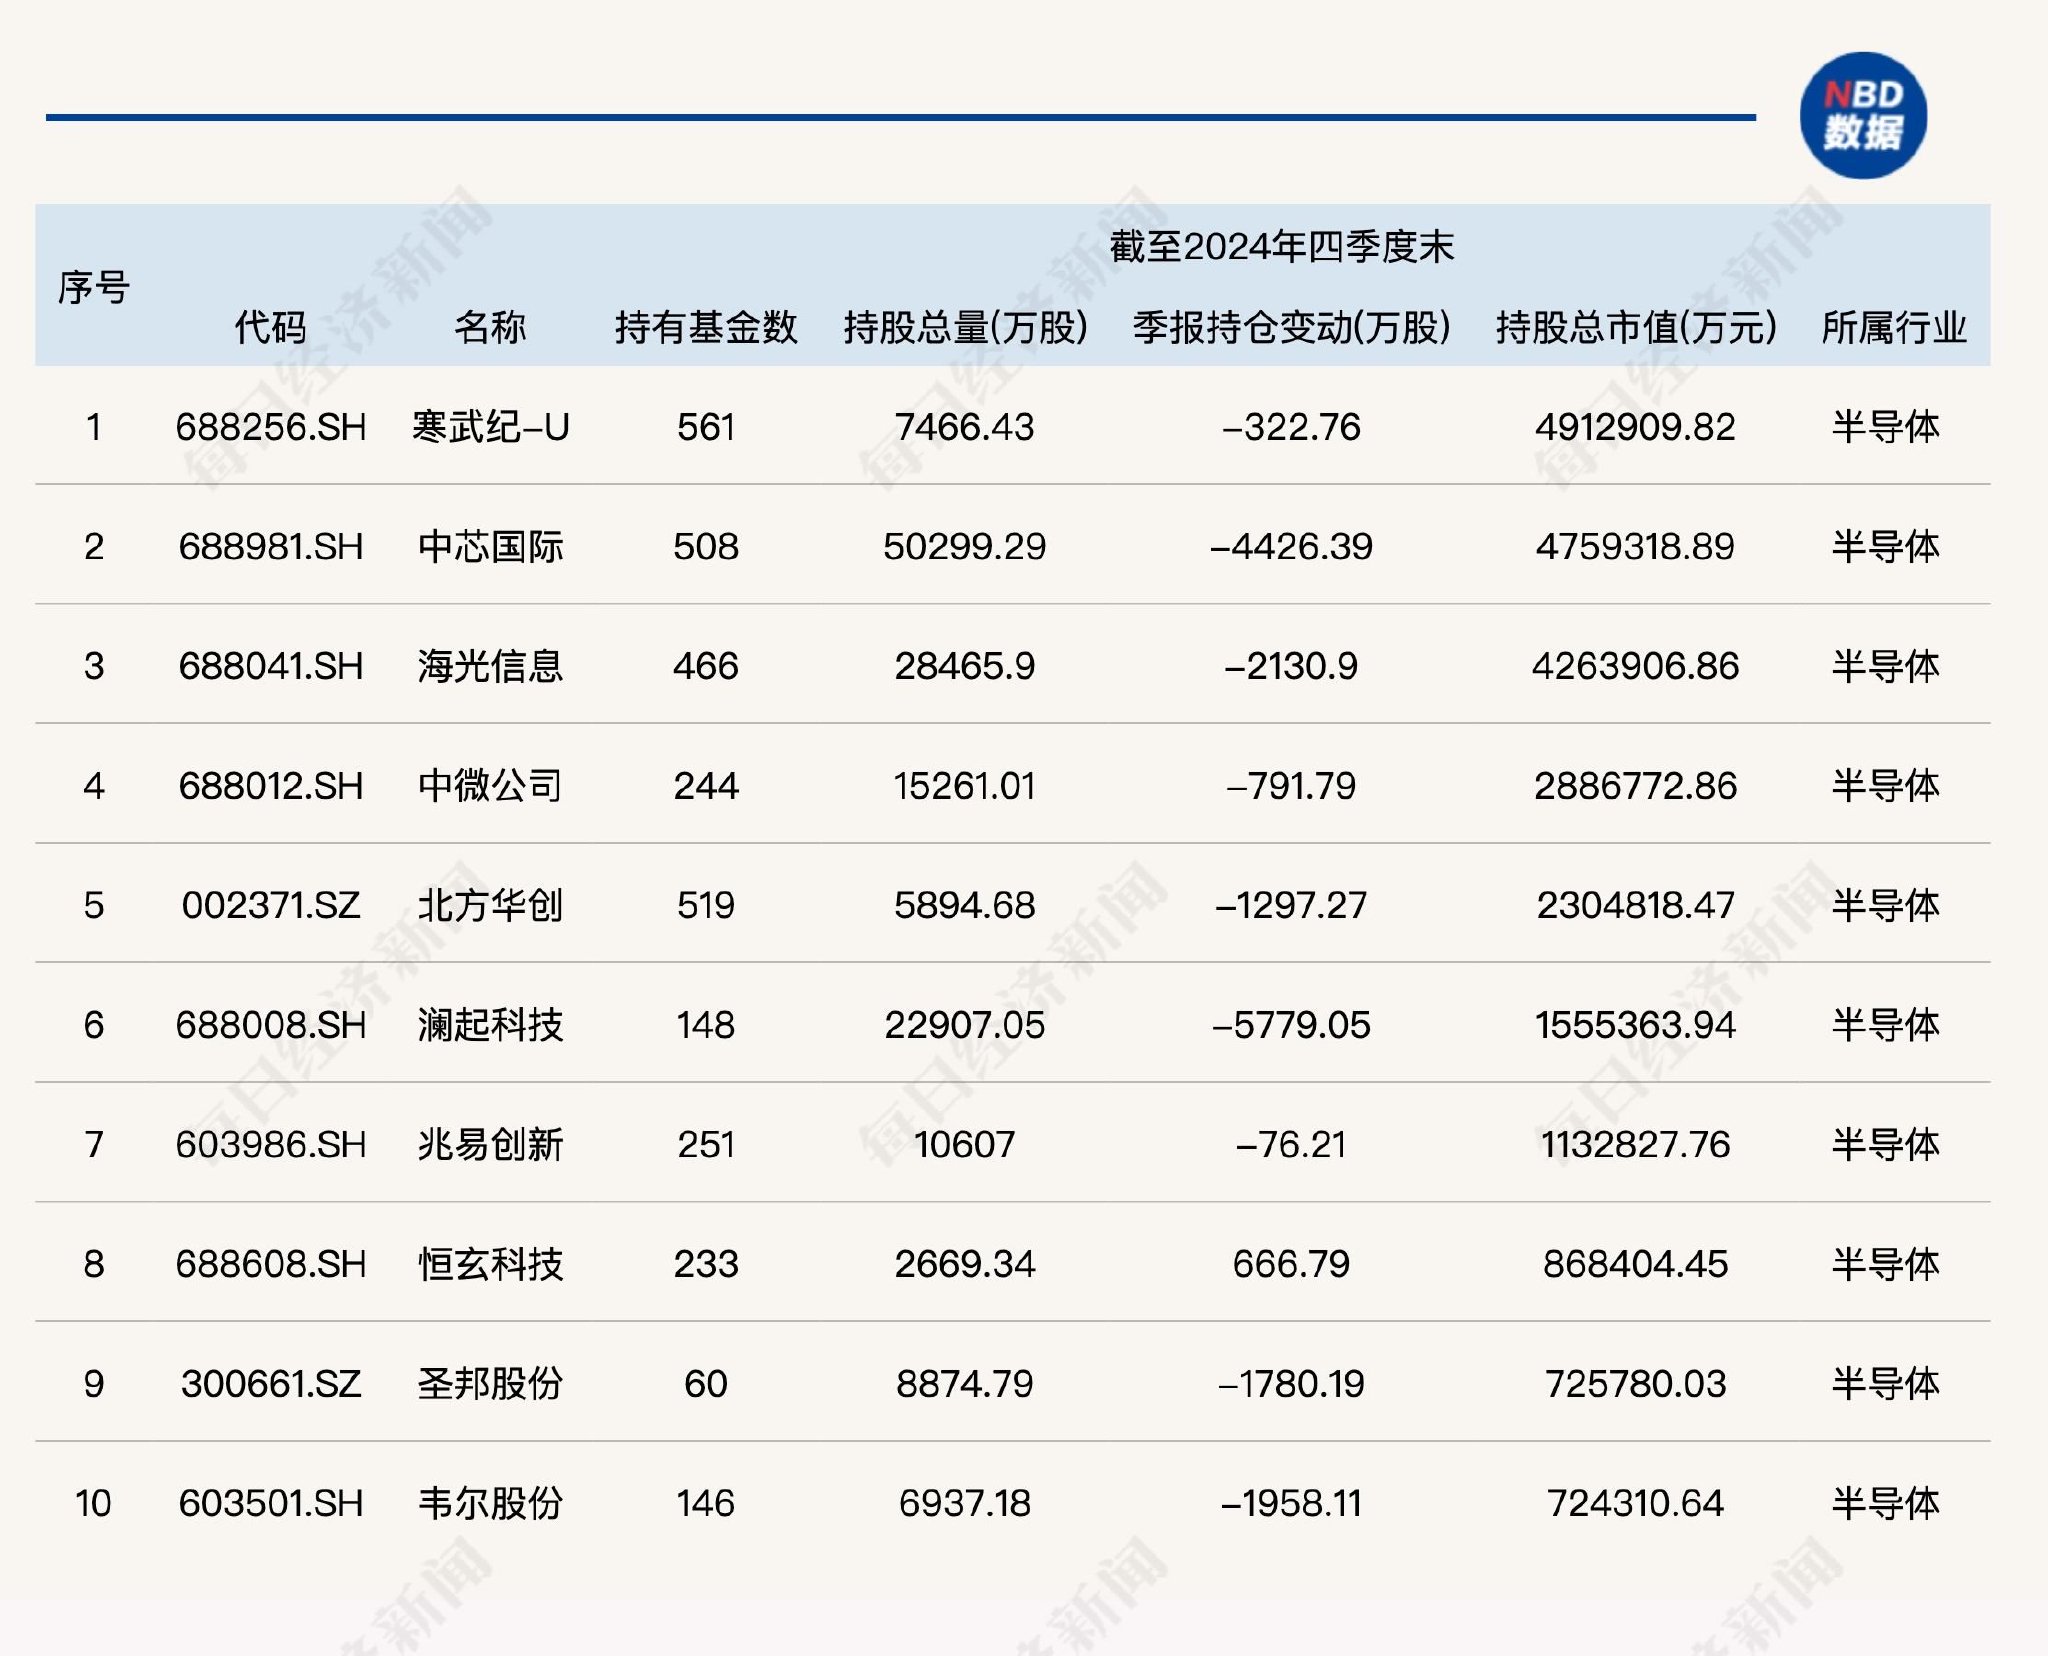Click the 持股总量(万股) column header

point(965,327)
